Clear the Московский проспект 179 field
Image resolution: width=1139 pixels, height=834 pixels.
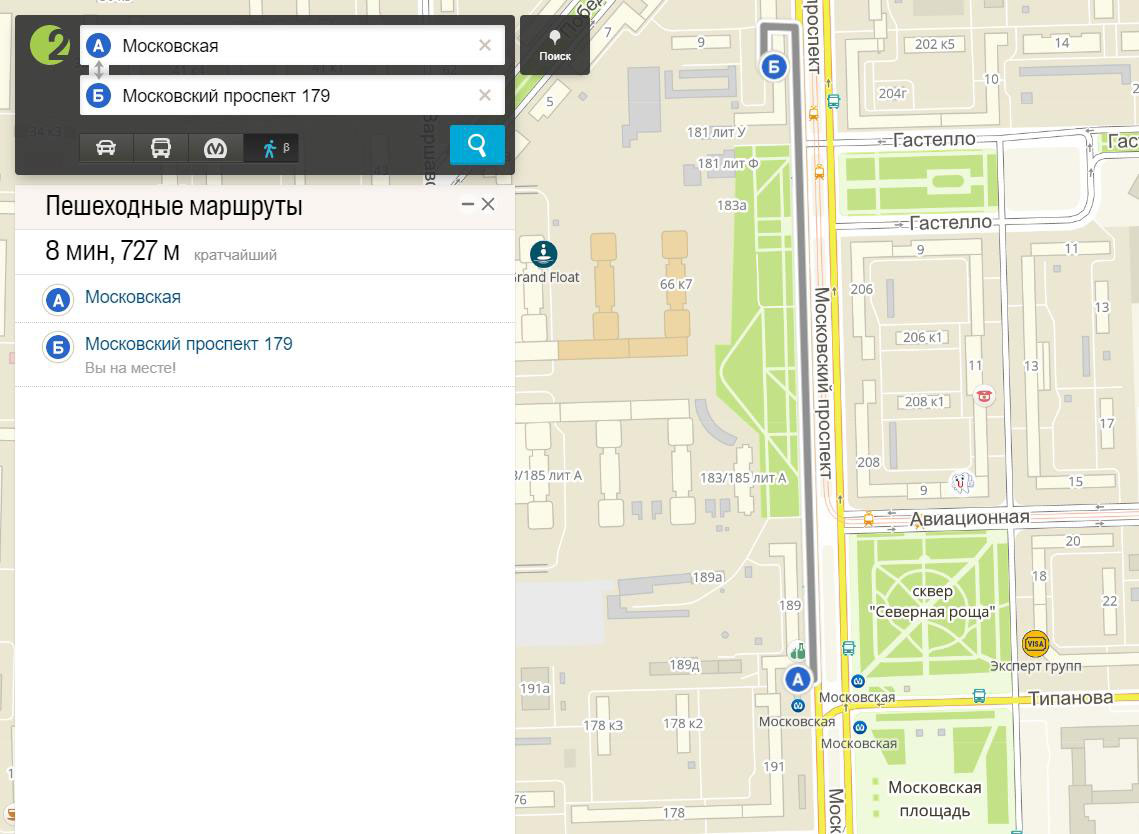coord(485,95)
